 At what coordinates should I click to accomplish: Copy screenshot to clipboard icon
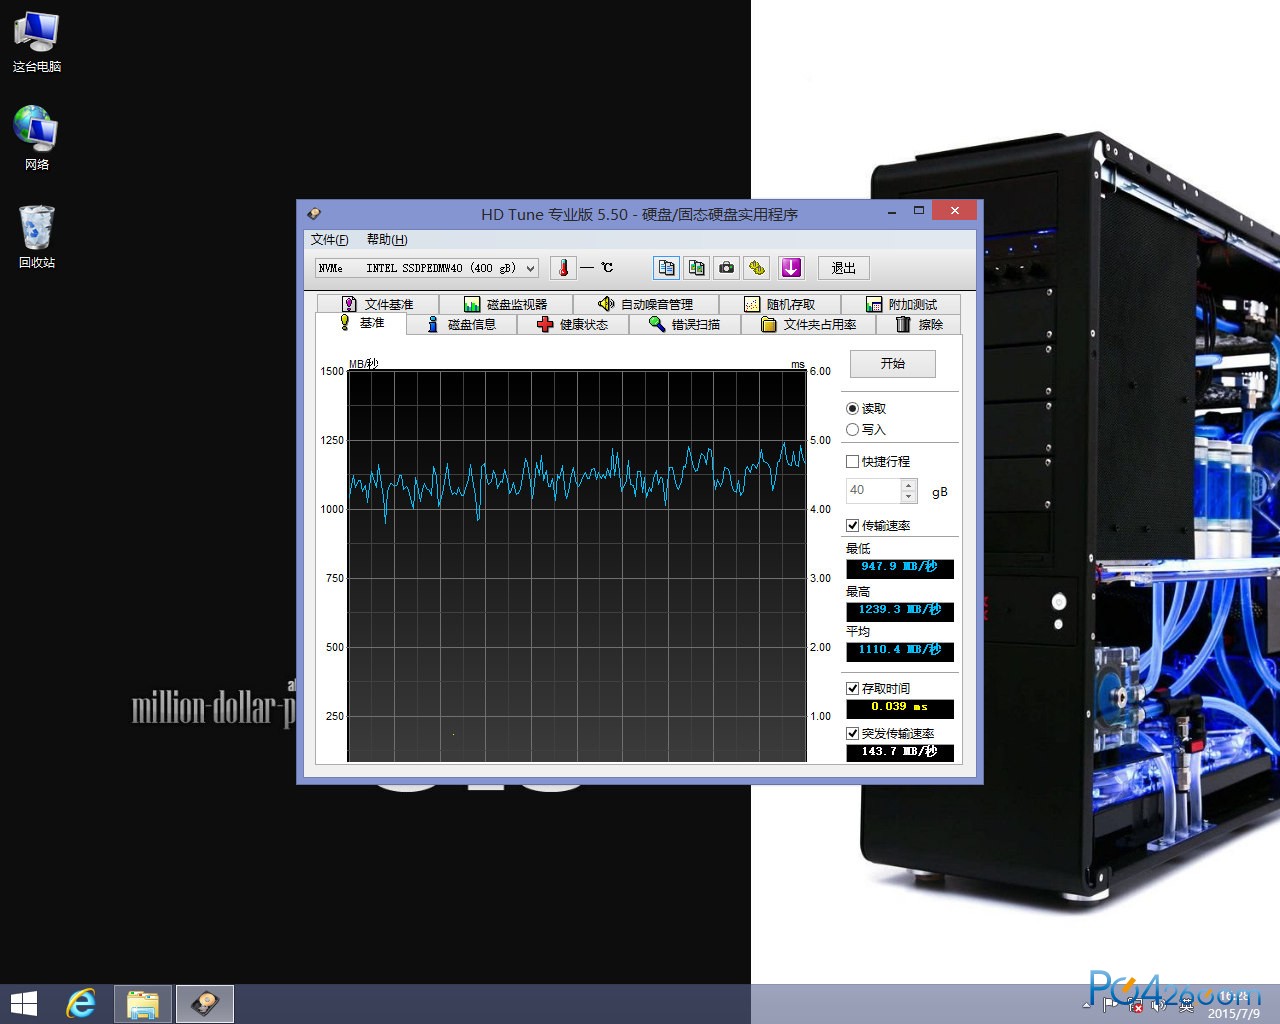pos(697,268)
